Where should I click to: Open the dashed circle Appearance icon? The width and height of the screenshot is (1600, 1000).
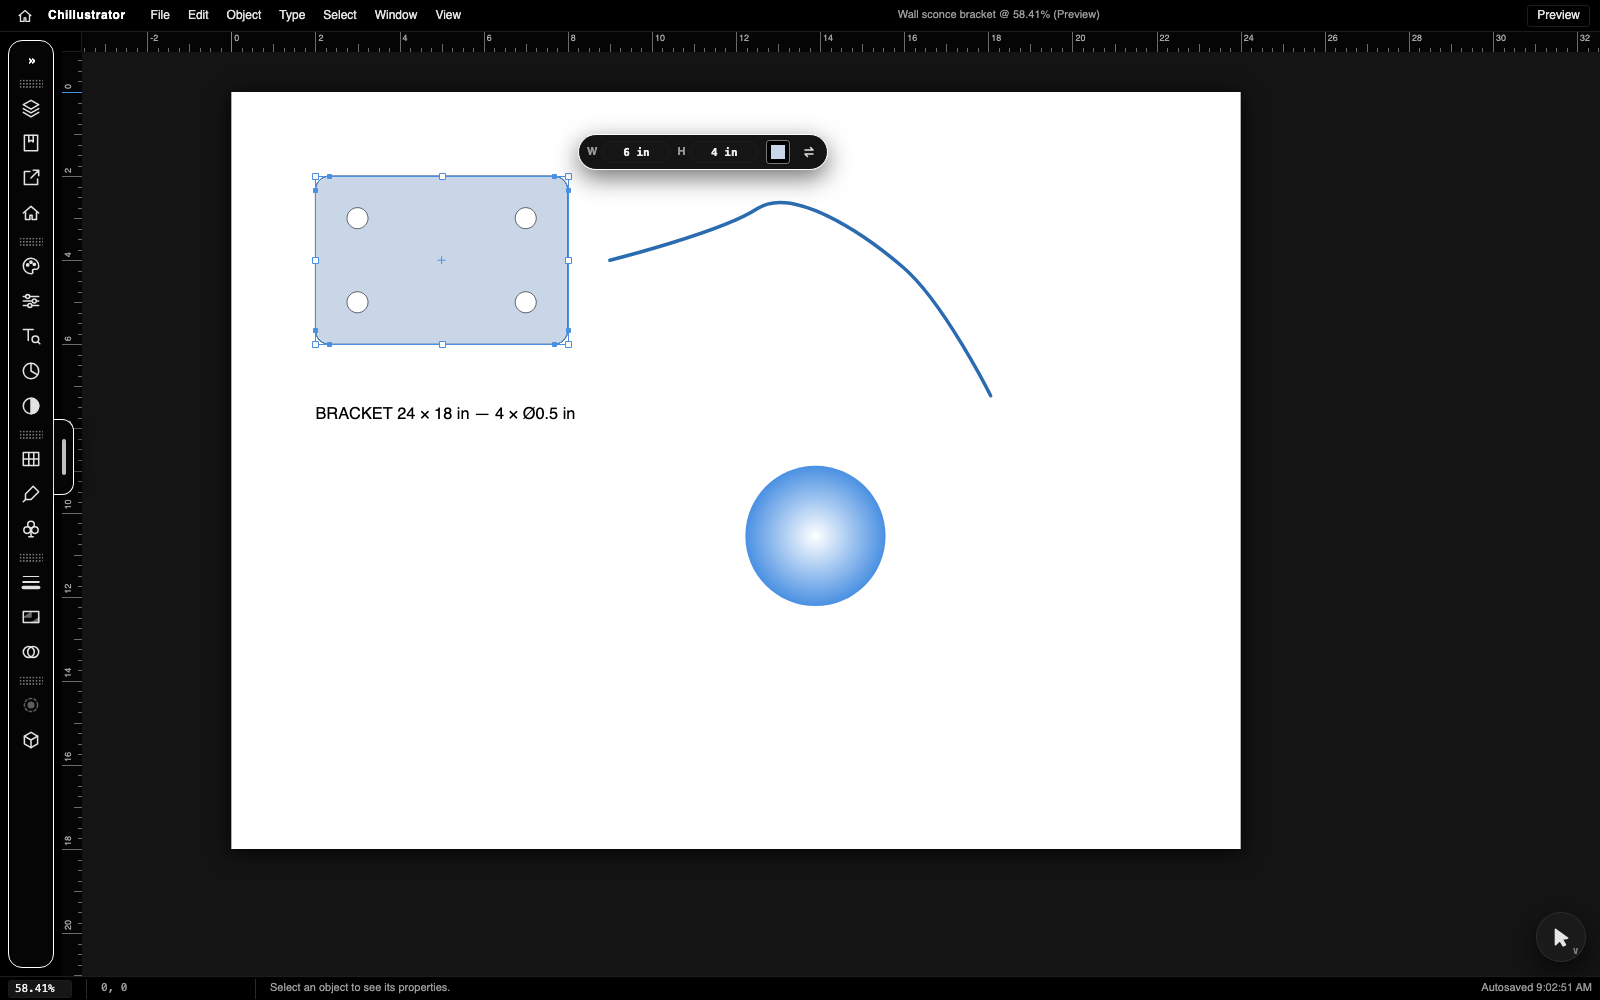point(31,705)
